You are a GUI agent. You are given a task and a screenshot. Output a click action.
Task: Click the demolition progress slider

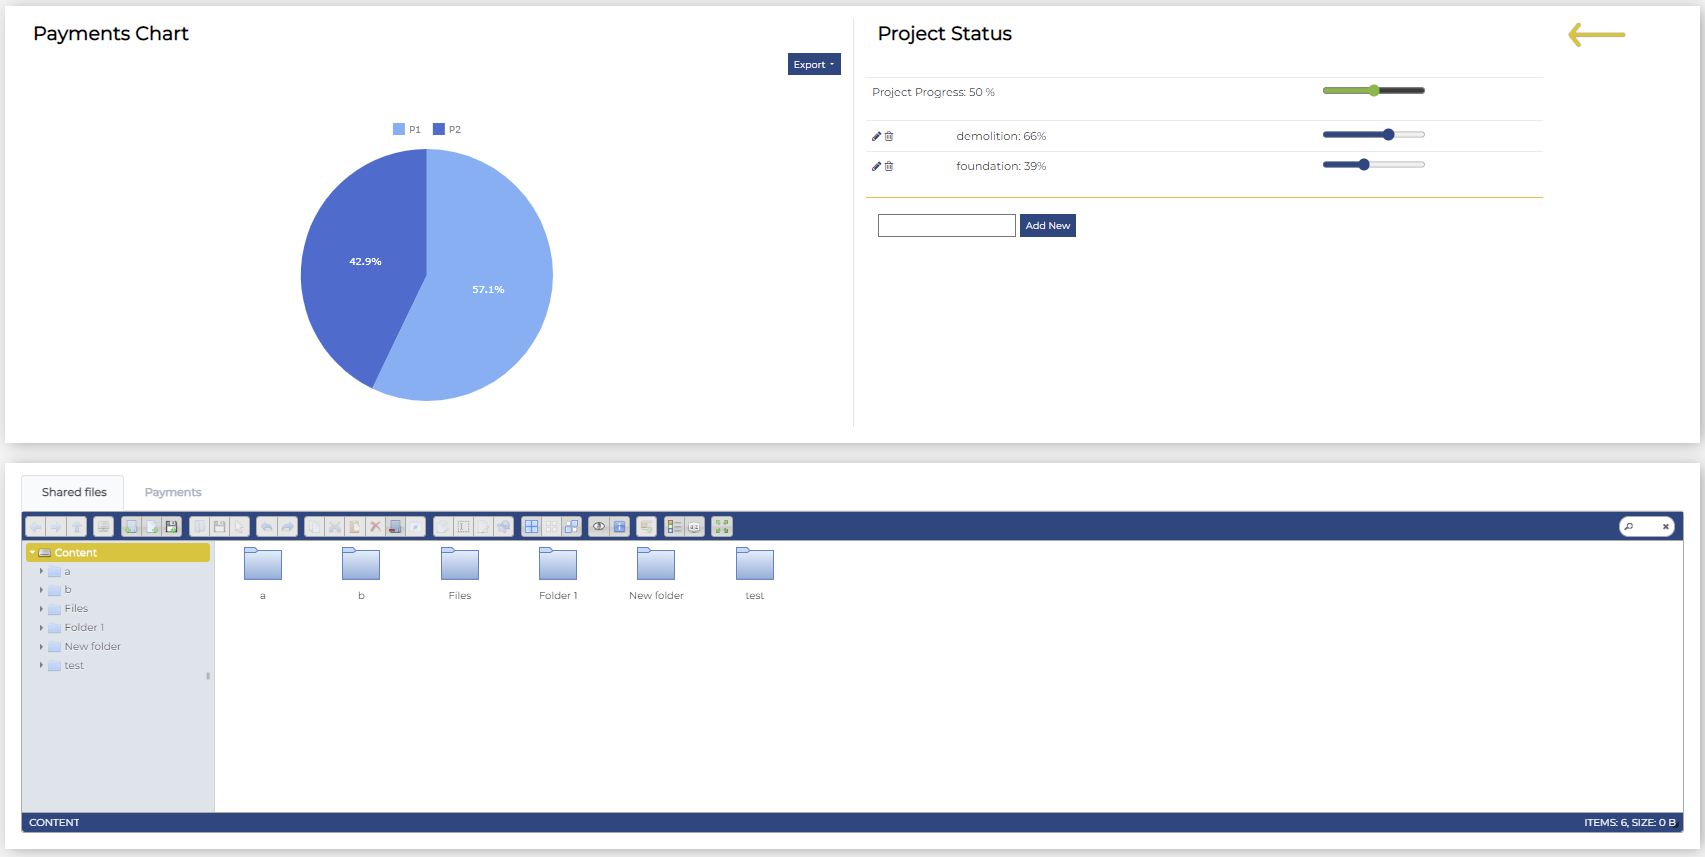(x=1373, y=135)
